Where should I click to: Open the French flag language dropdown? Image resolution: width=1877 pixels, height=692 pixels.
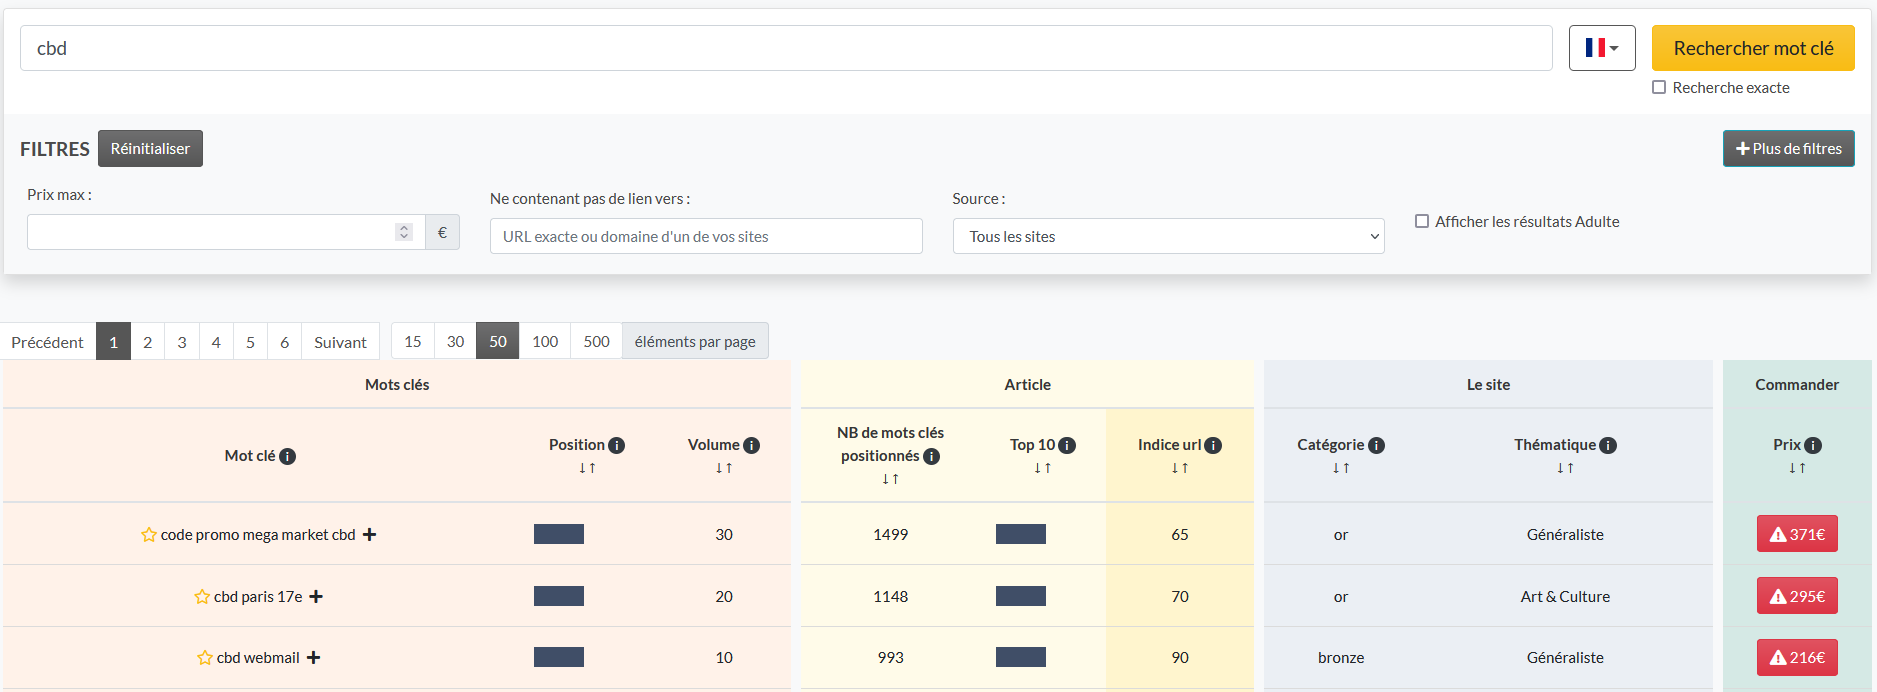1601,48
